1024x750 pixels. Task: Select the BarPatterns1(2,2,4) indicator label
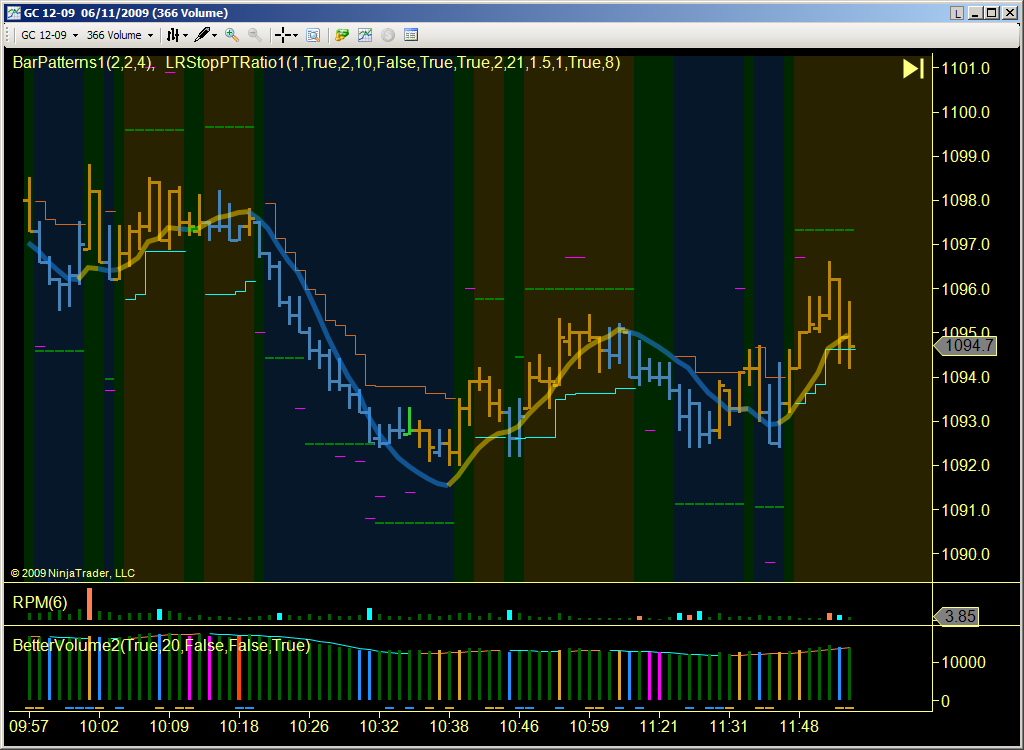[82, 63]
